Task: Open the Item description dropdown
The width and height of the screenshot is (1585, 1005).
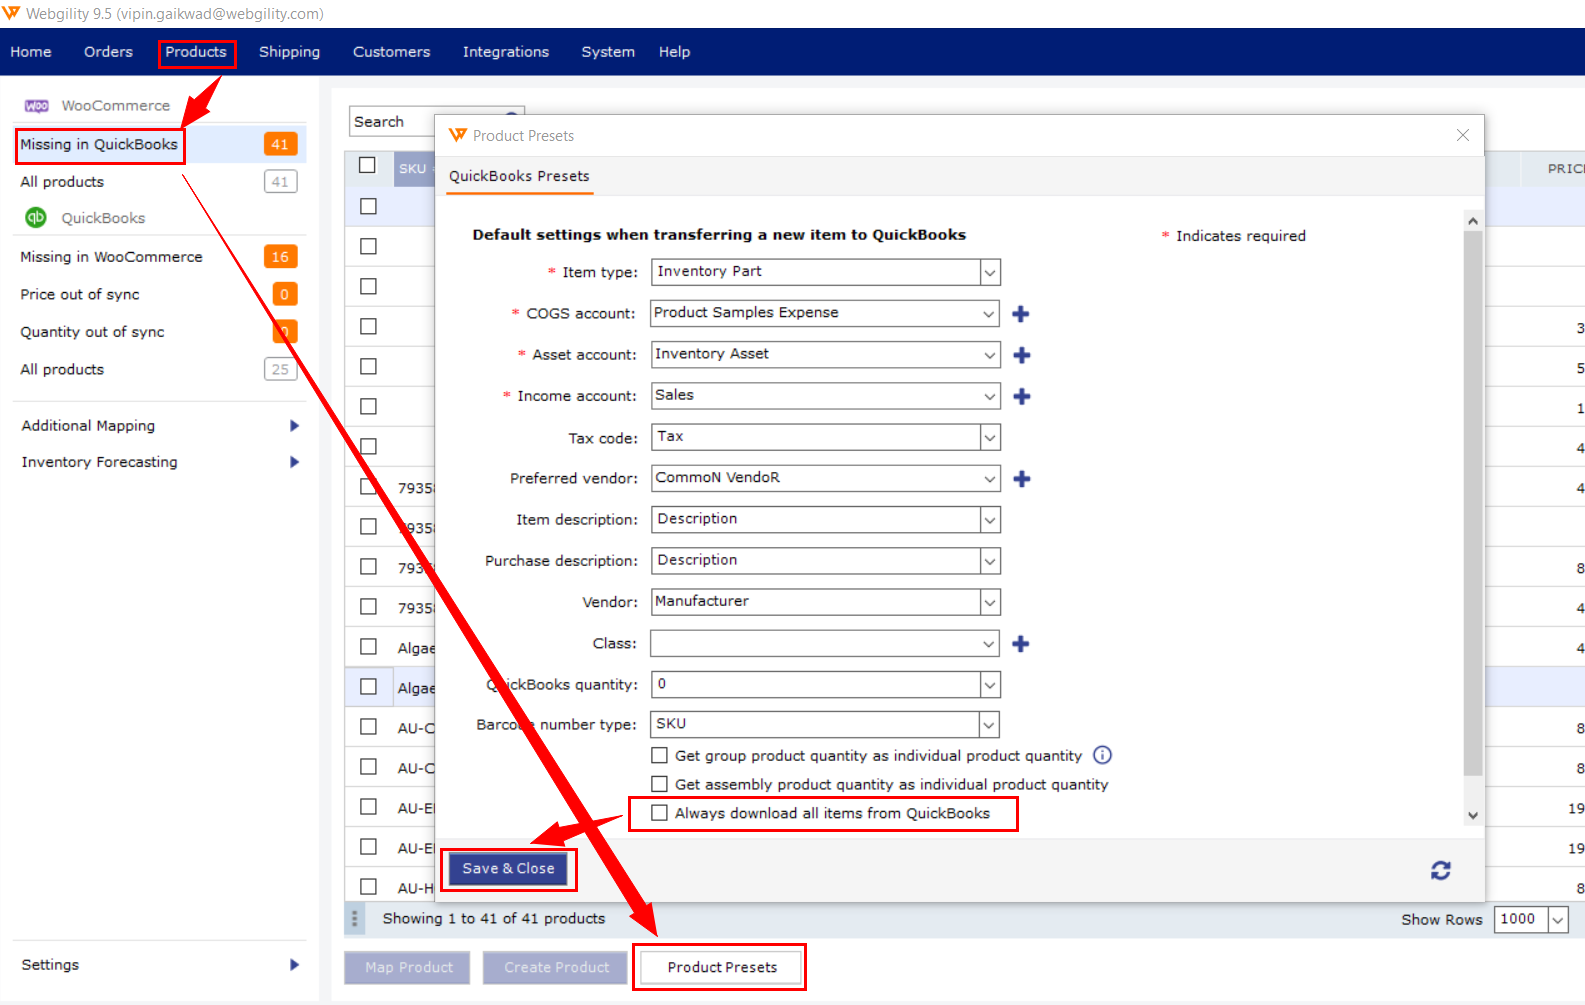Action: (x=989, y=520)
